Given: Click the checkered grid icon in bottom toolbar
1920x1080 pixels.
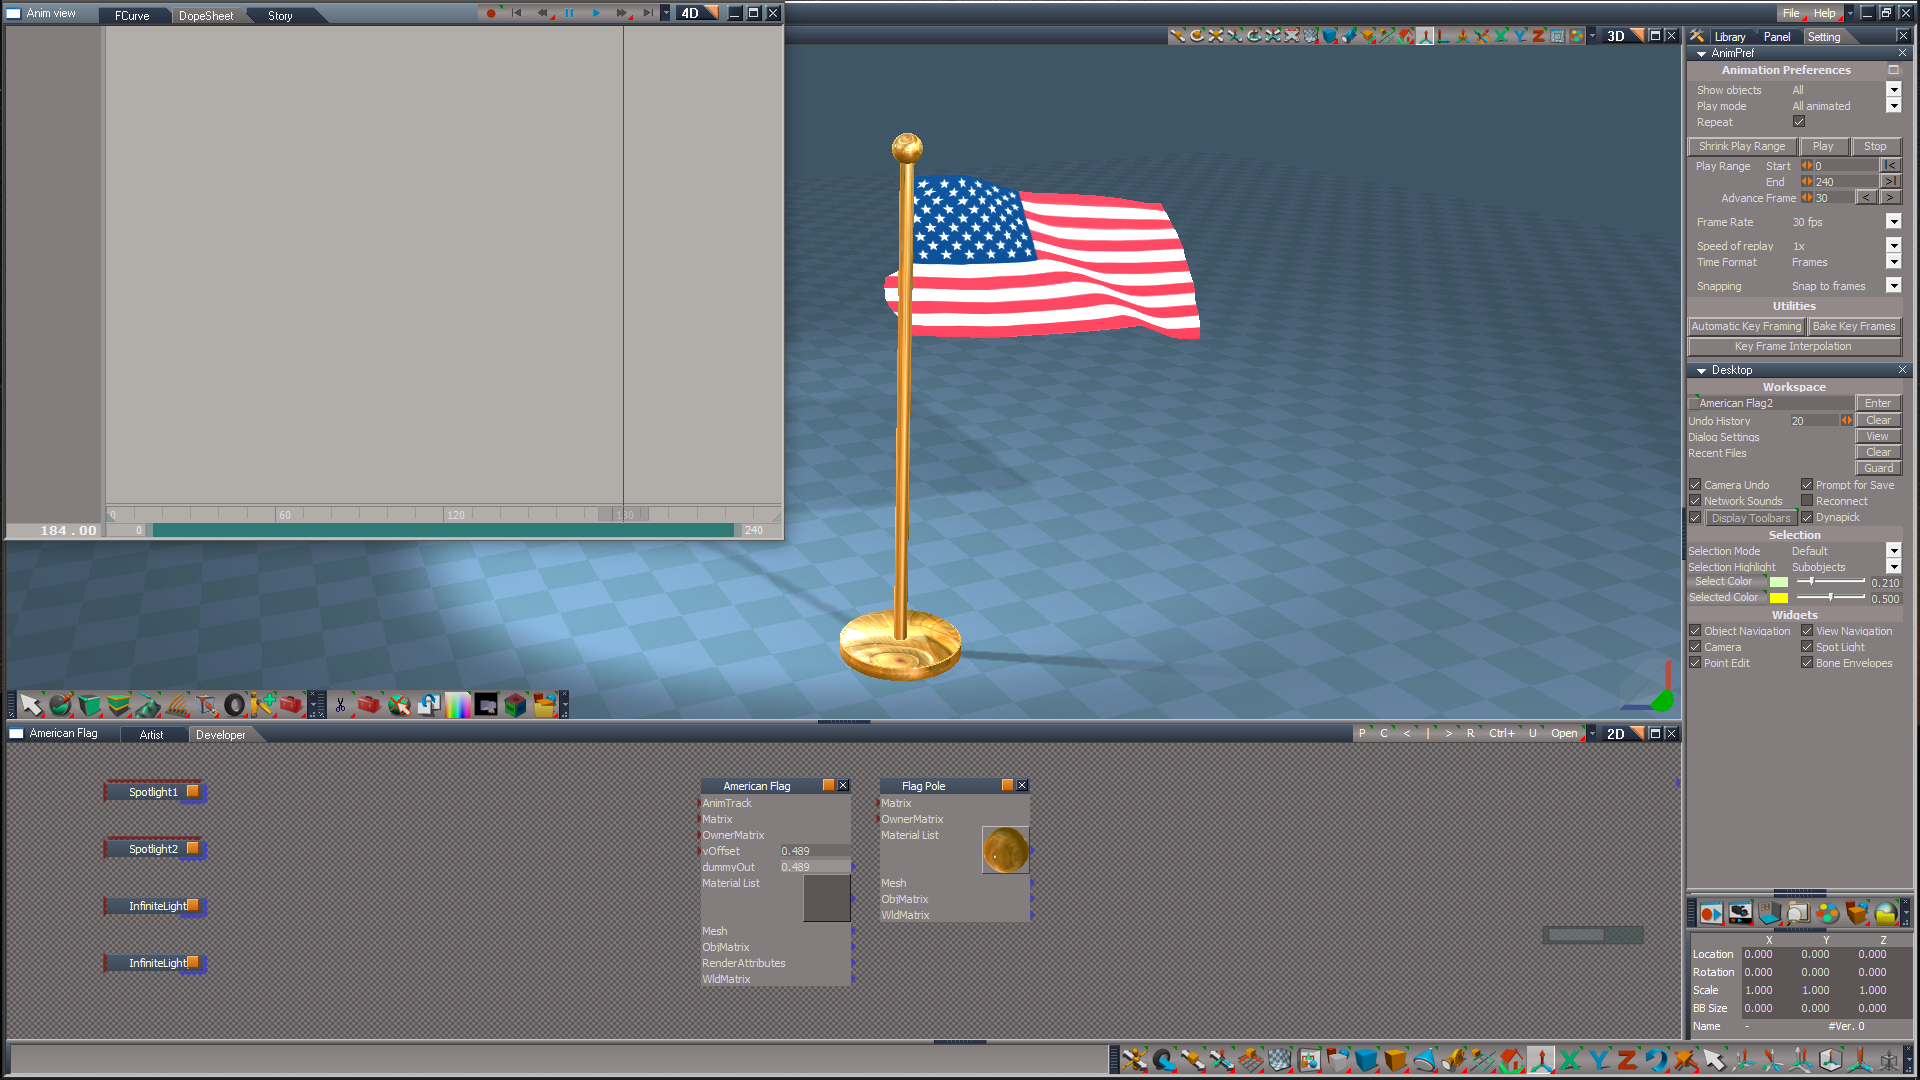Looking at the screenshot, I should point(1279,1059).
